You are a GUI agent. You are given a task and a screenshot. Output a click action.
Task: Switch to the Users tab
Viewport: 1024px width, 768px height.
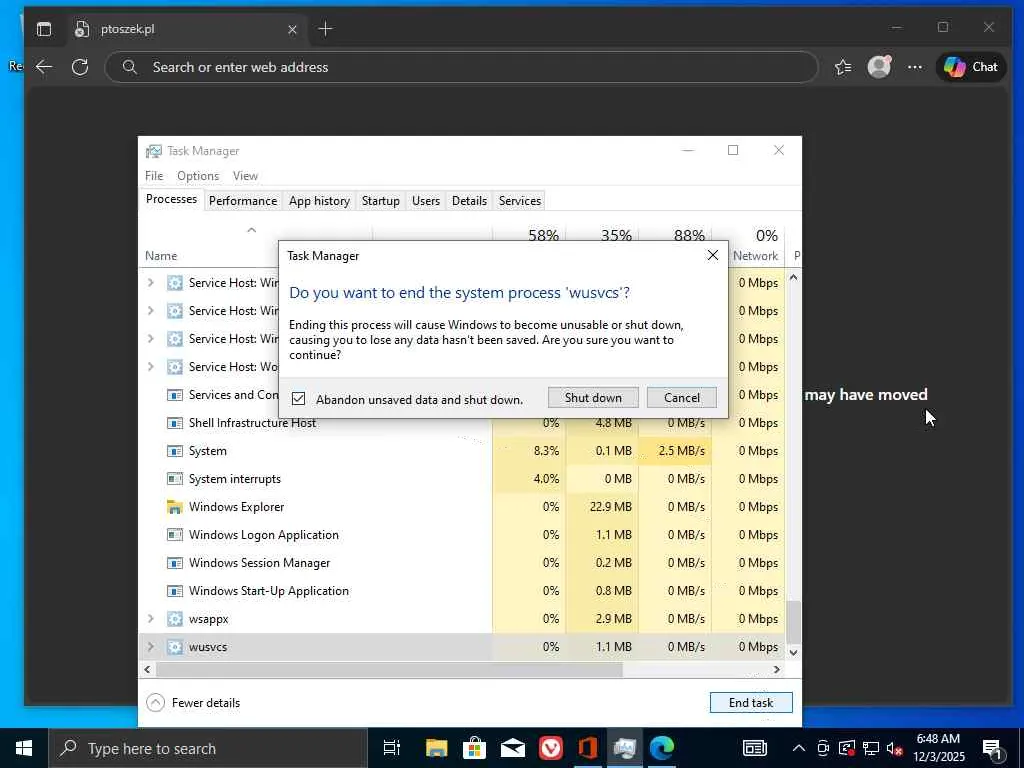[426, 200]
